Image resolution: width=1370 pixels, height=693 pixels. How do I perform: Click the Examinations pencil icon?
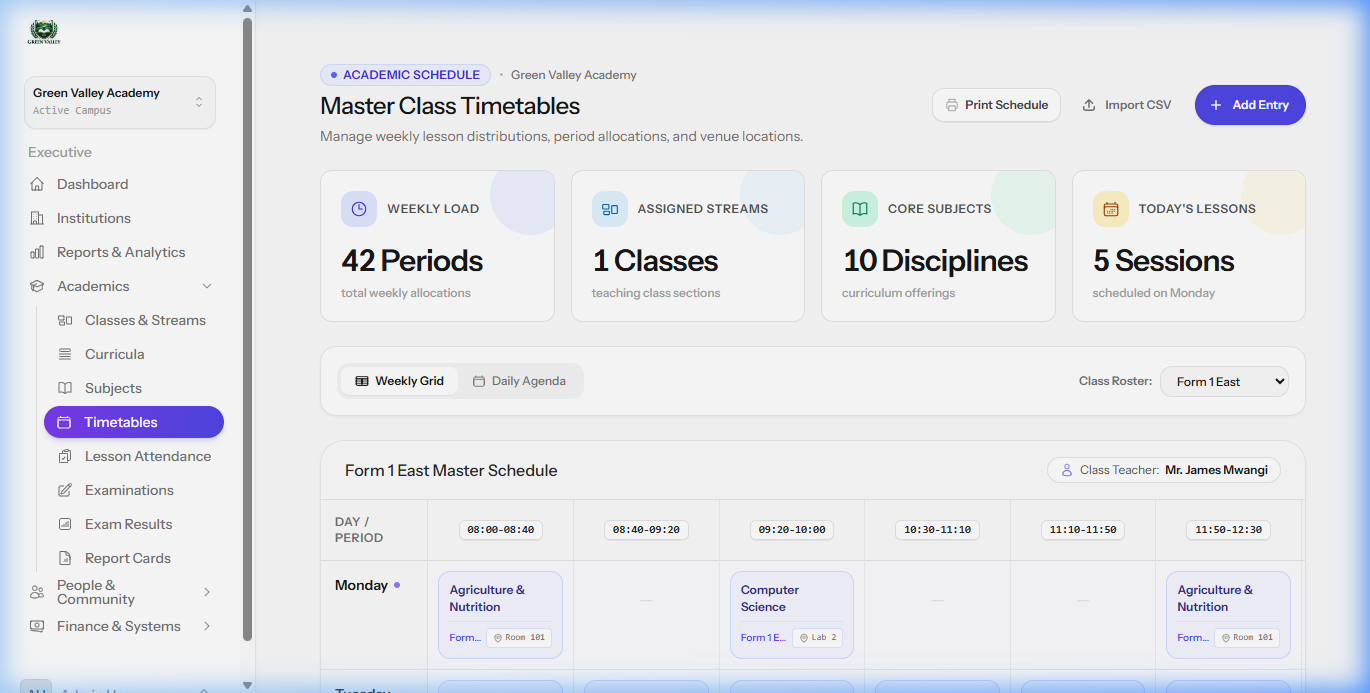pos(65,490)
